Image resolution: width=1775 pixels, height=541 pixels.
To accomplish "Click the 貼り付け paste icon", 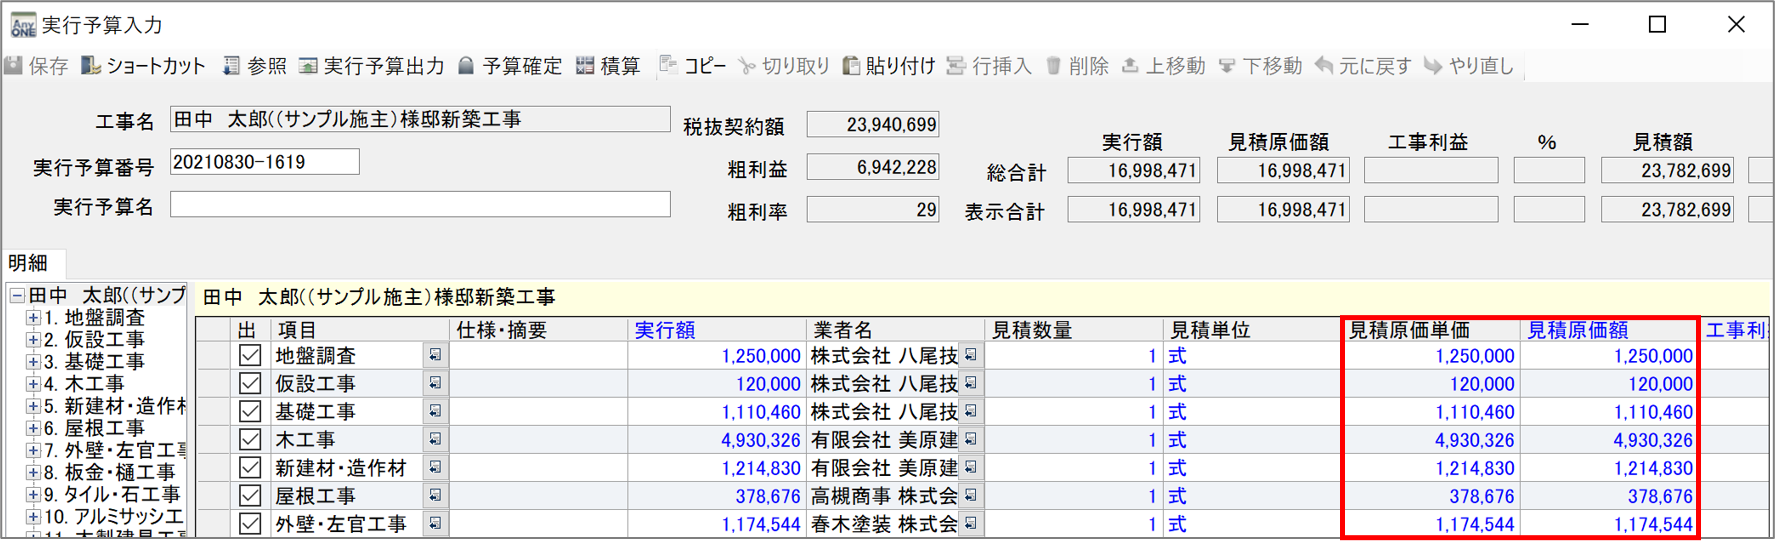I will (x=851, y=66).
